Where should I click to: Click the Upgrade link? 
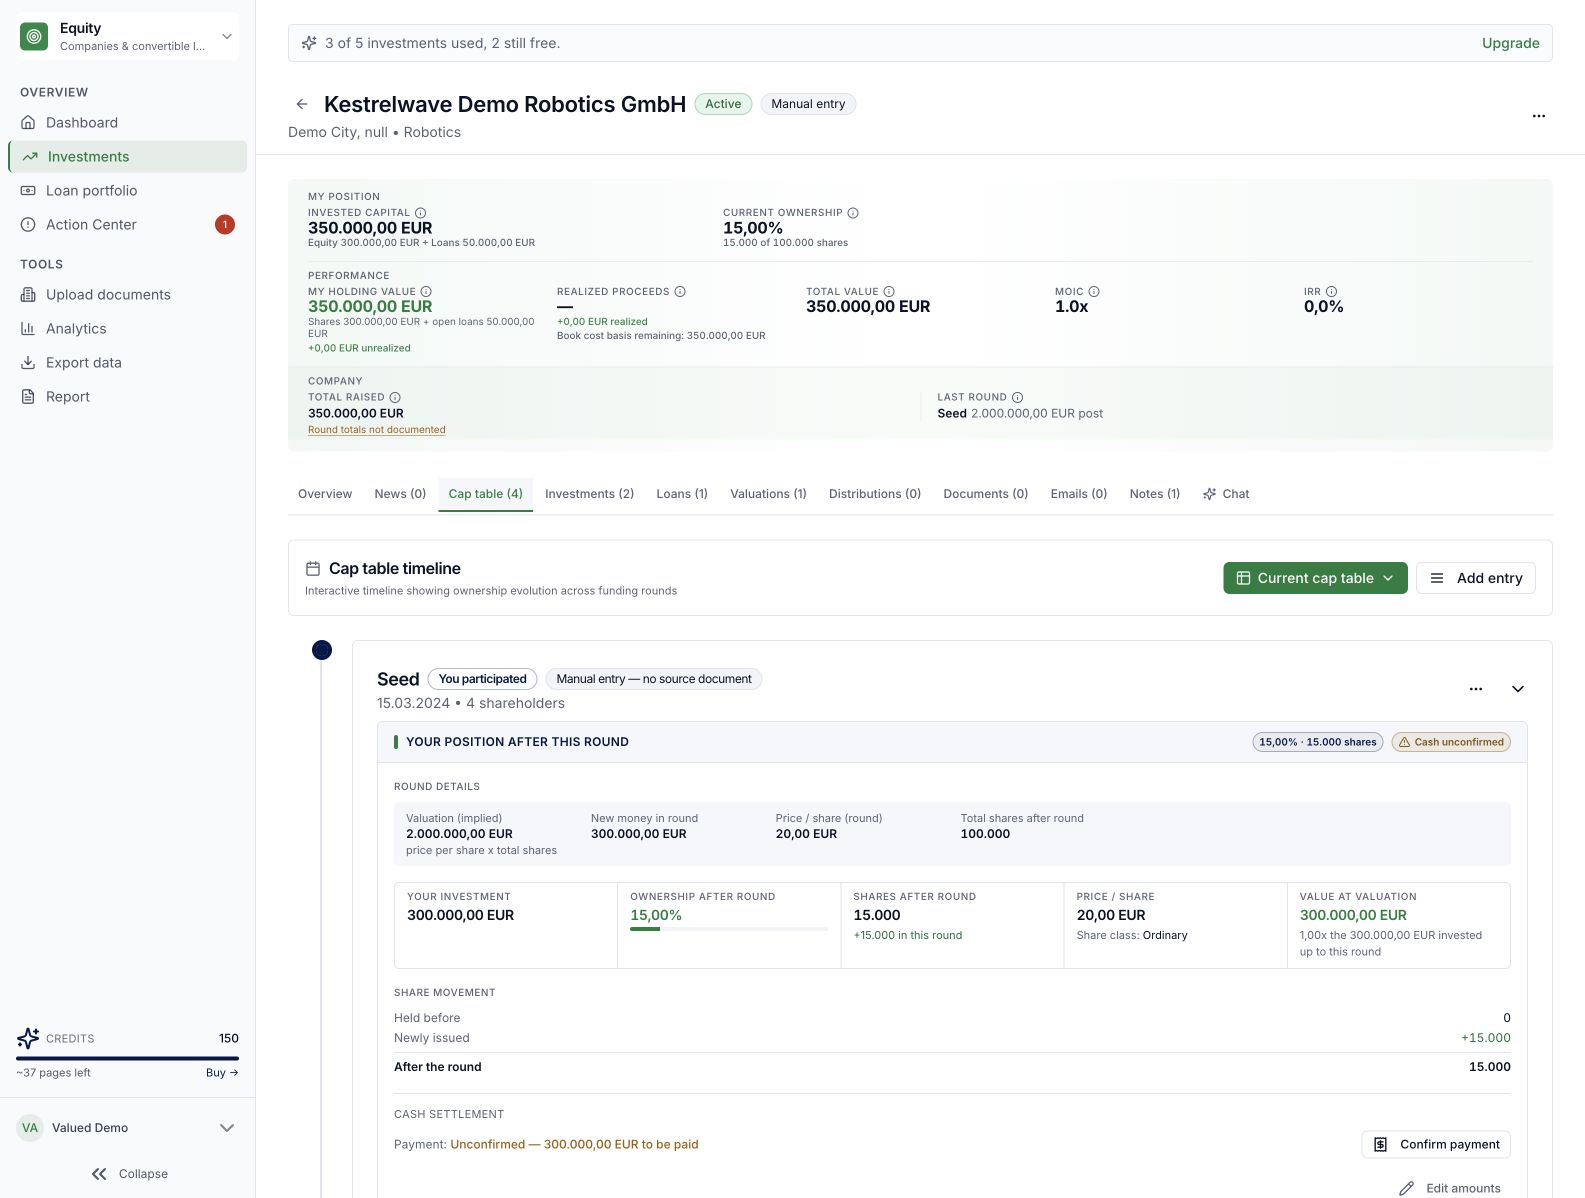pyautogui.click(x=1510, y=43)
